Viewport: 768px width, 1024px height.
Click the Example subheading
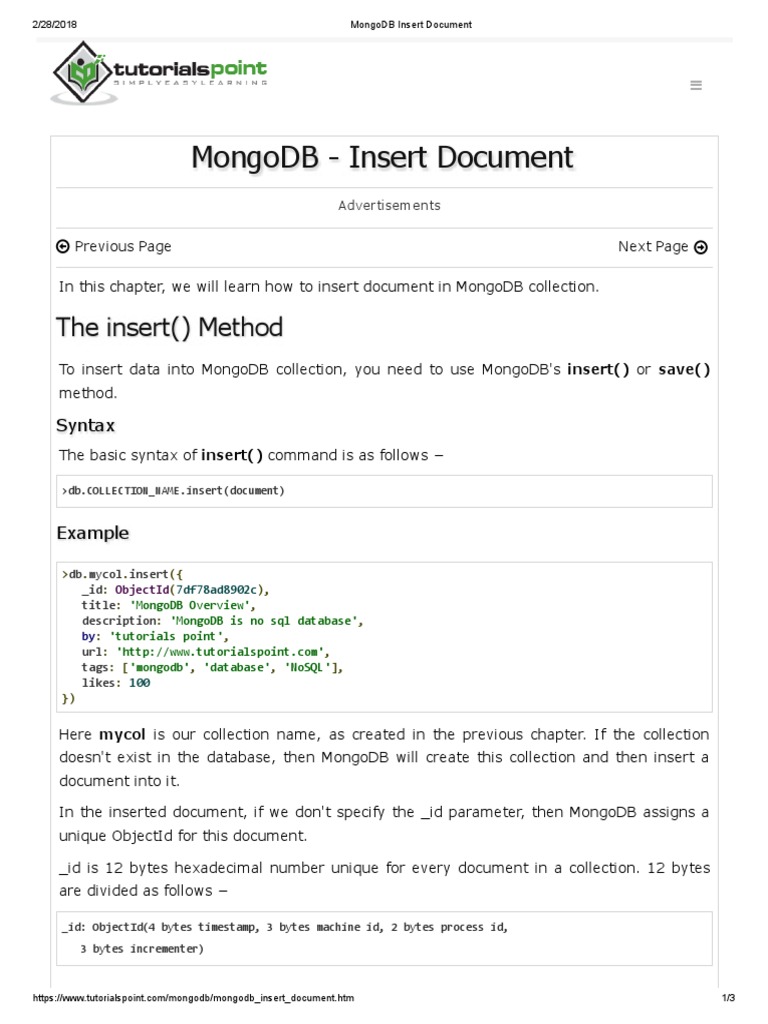[x=93, y=533]
